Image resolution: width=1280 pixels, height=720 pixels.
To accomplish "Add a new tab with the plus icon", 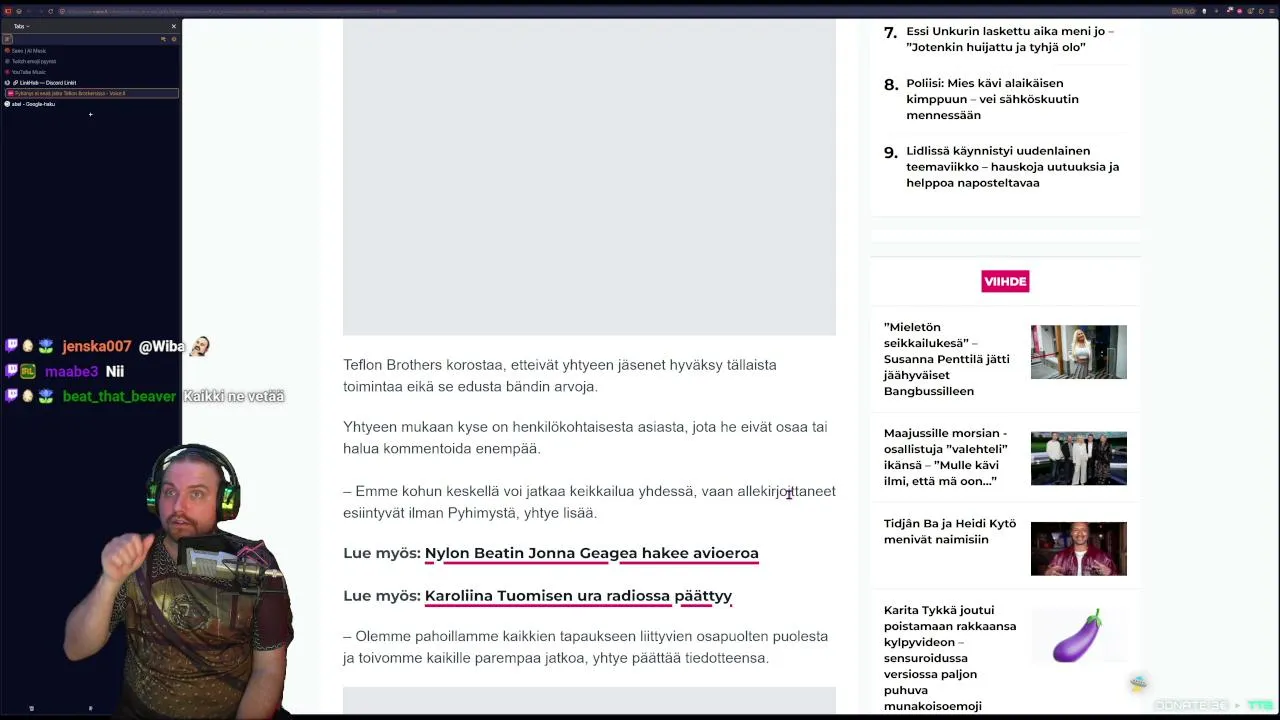I will (x=90, y=115).
